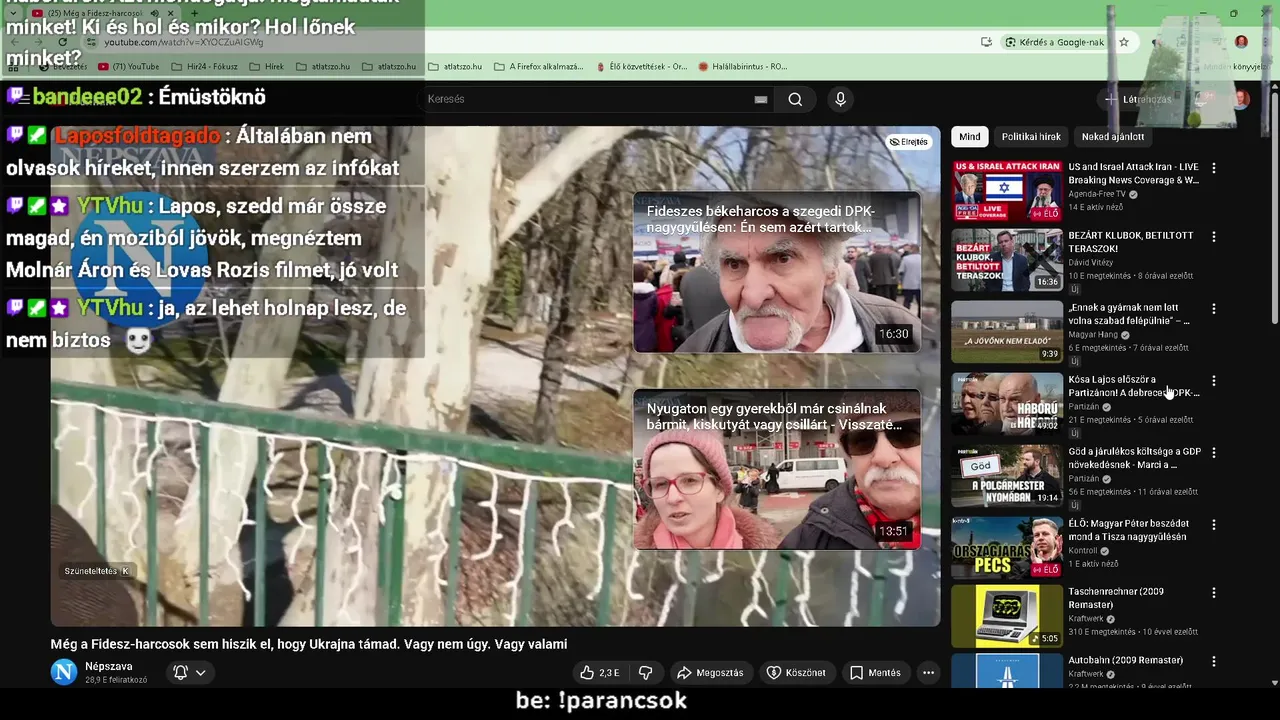Click the video title Még a Fidesz-harcosok sem hiszik
Image resolution: width=1280 pixels, height=720 pixels.
[309, 644]
